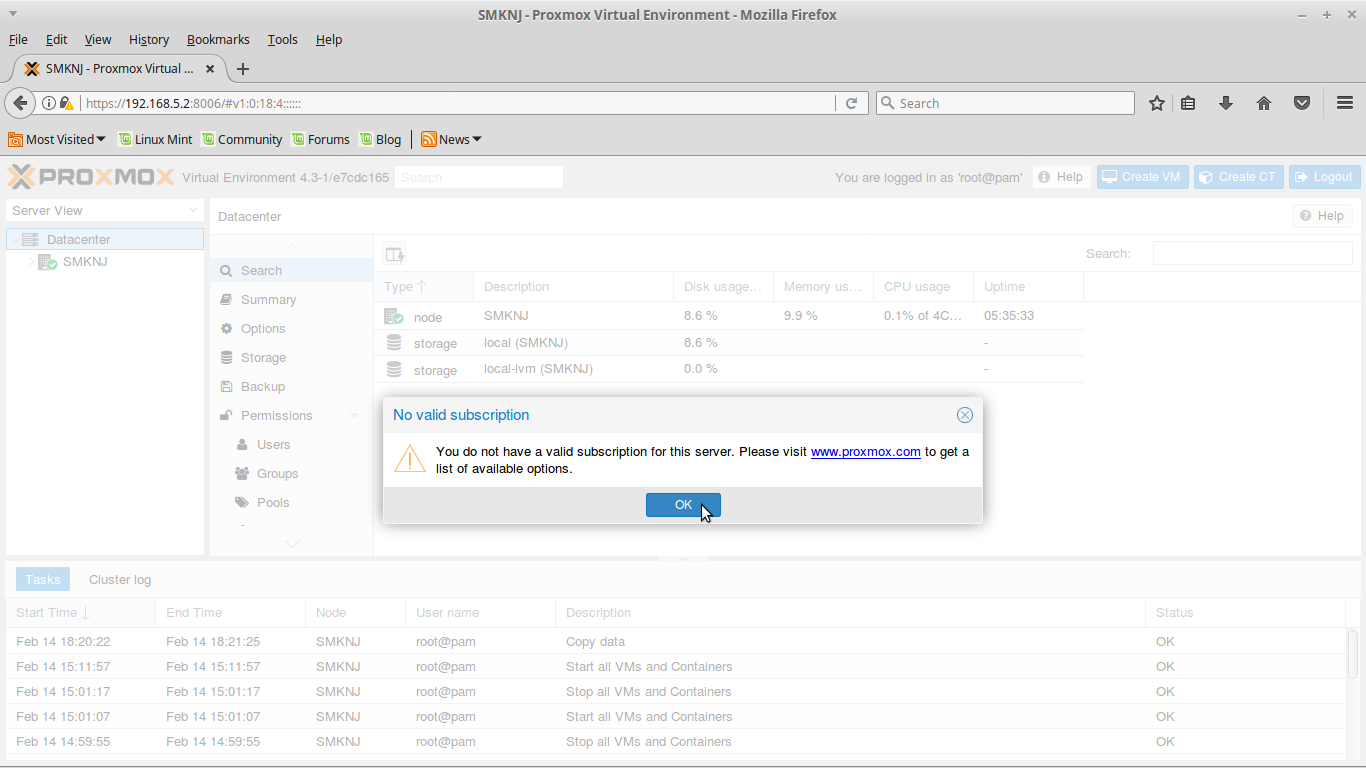Select the Copy data task row
This screenshot has width=1366, height=768.
[676, 642]
